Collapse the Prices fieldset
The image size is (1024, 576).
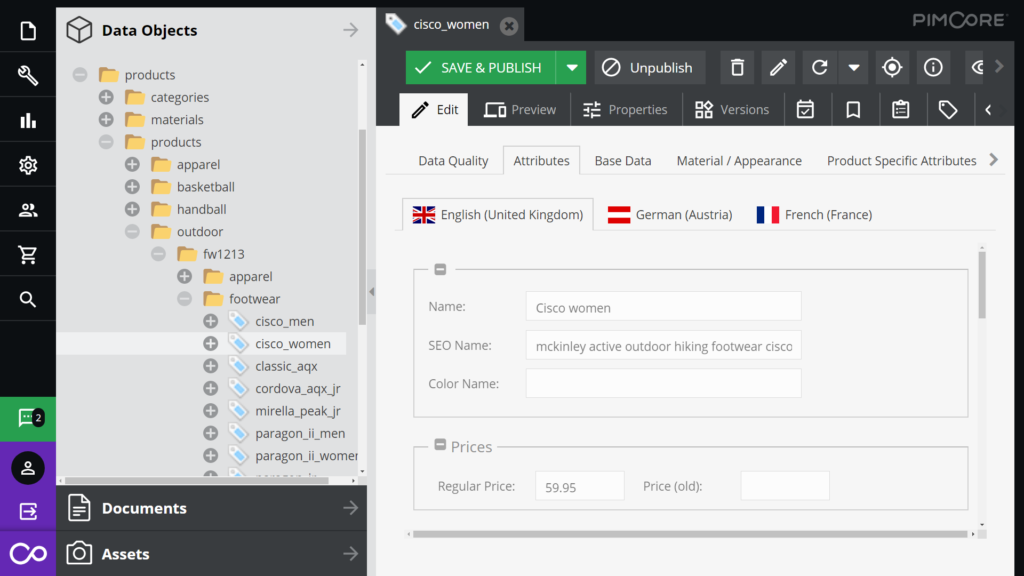pos(440,445)
